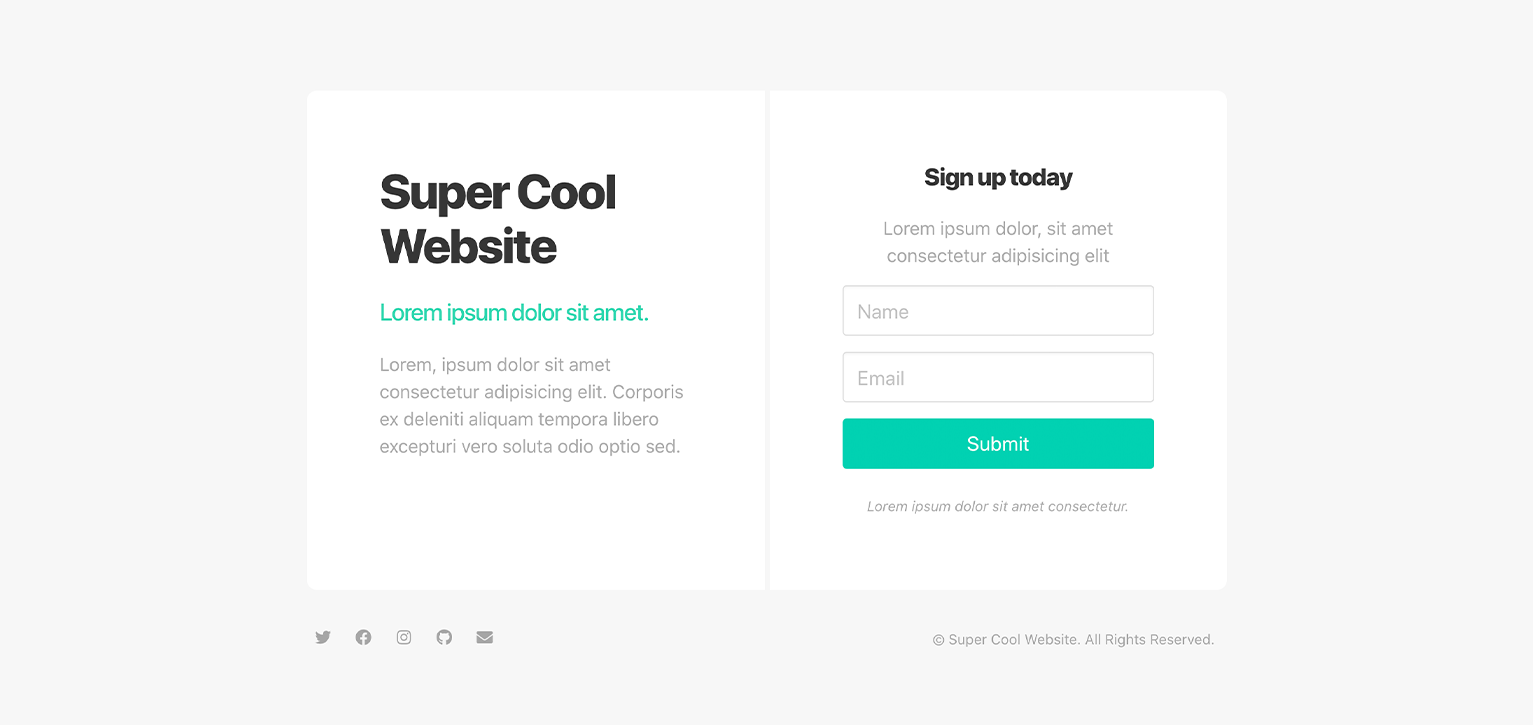Select the Instagram camera icon
1533x725 pixels.
click(403, 637)
